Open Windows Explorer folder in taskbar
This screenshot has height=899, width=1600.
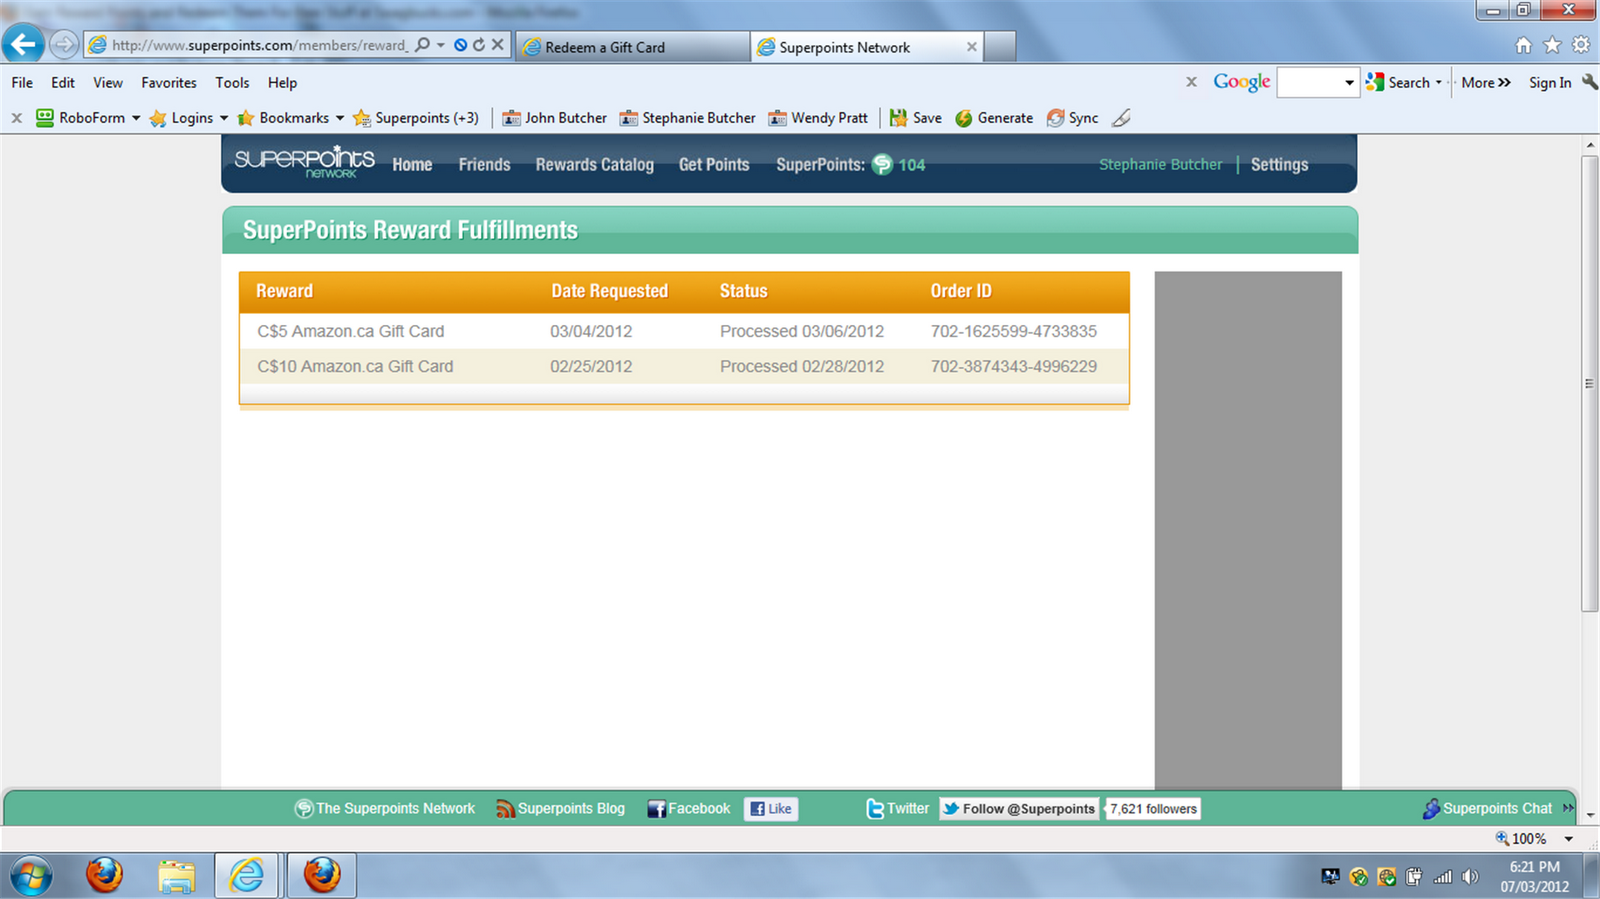(176, 876)
